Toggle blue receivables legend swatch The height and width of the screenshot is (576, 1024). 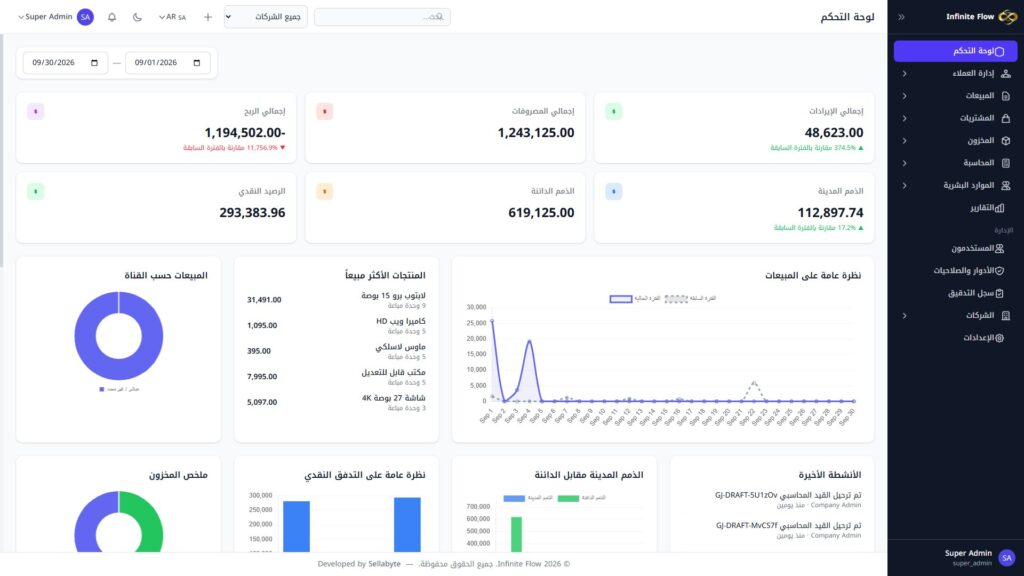(x=514, y=498)
